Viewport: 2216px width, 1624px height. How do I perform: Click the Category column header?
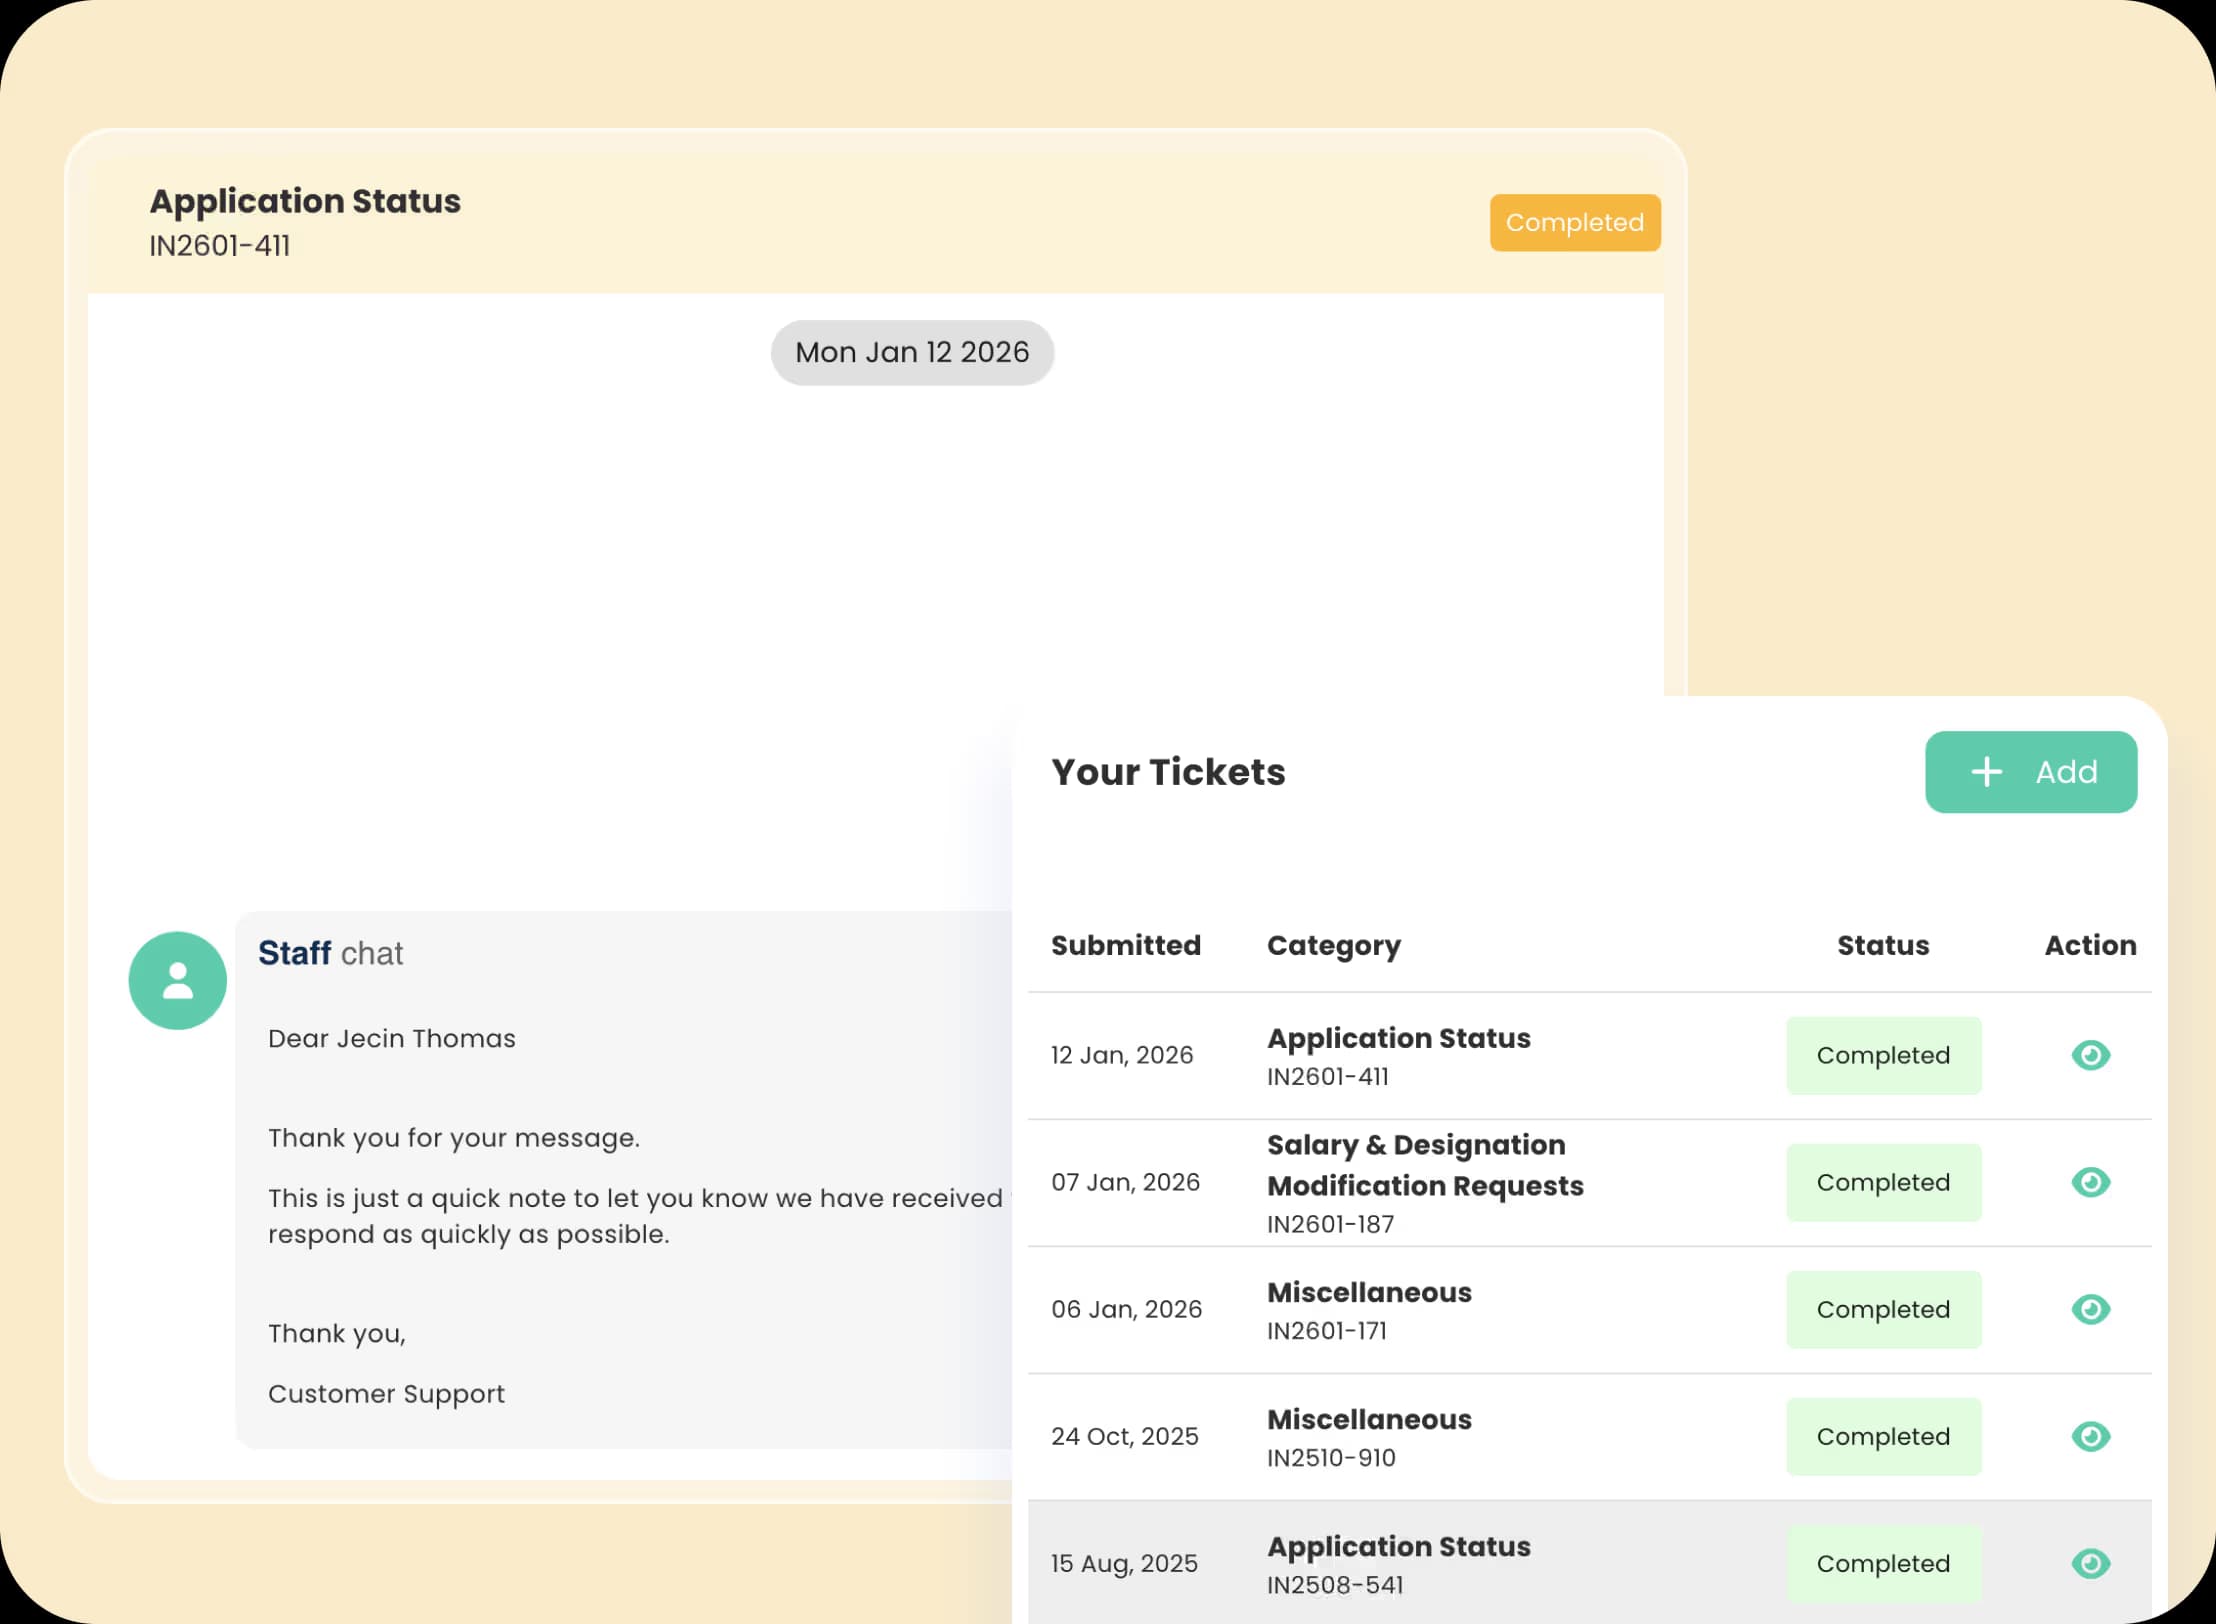(1333, 945)
